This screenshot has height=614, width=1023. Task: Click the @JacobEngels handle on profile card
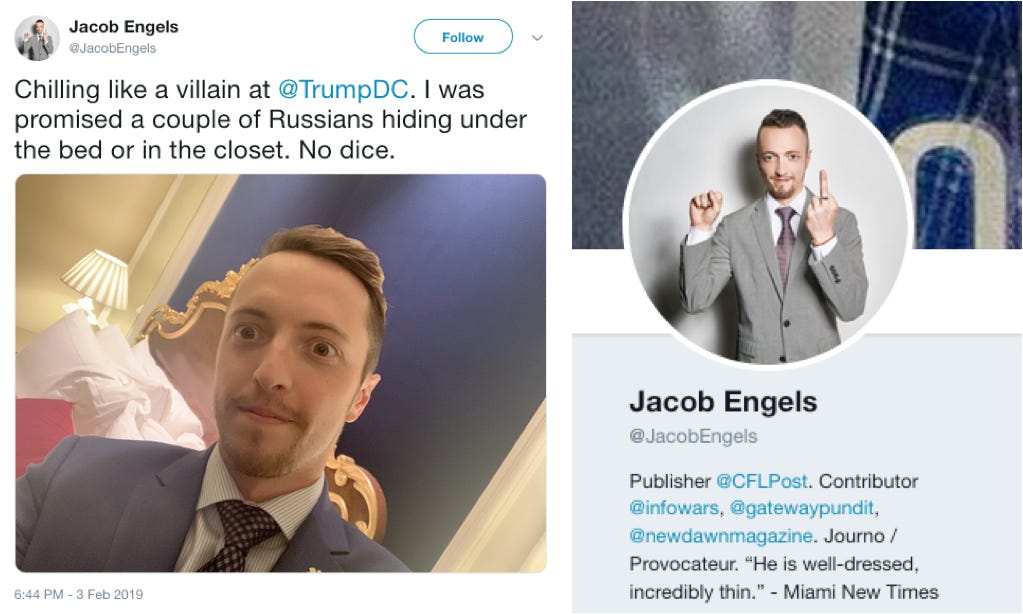[693, 436]
